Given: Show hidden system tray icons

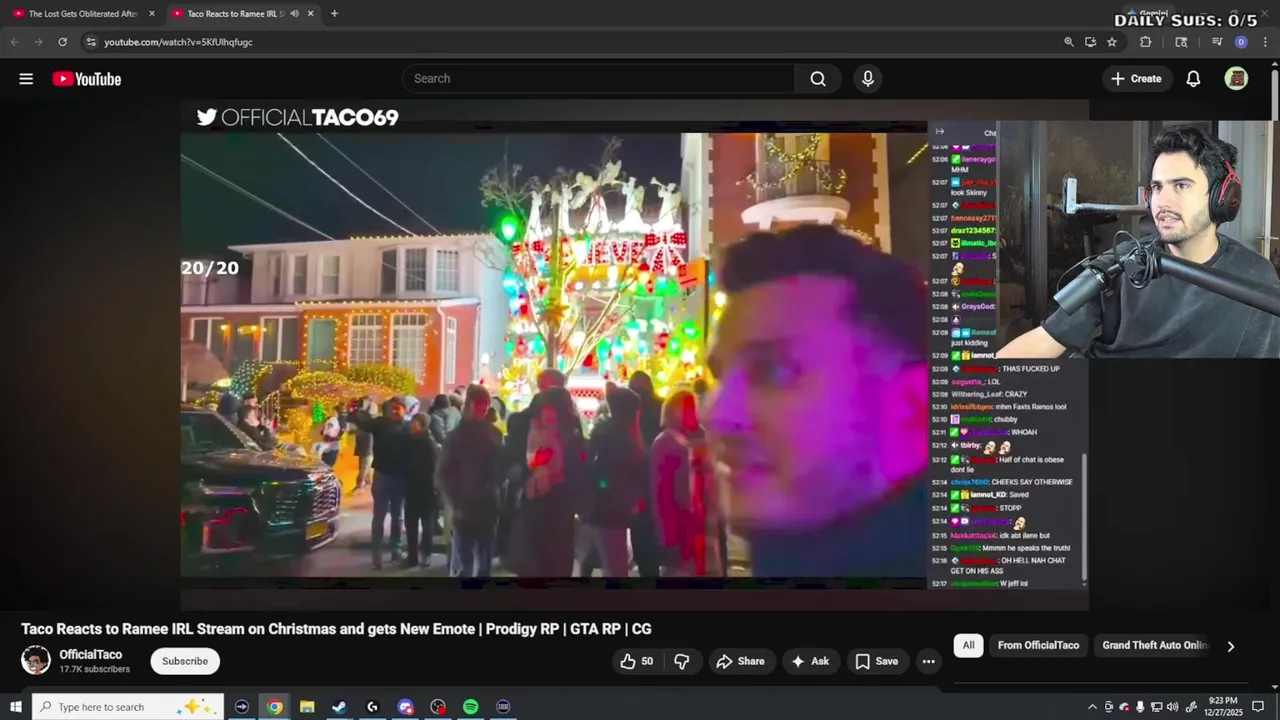Looking at the screenshot, I should pos(1092,707).
